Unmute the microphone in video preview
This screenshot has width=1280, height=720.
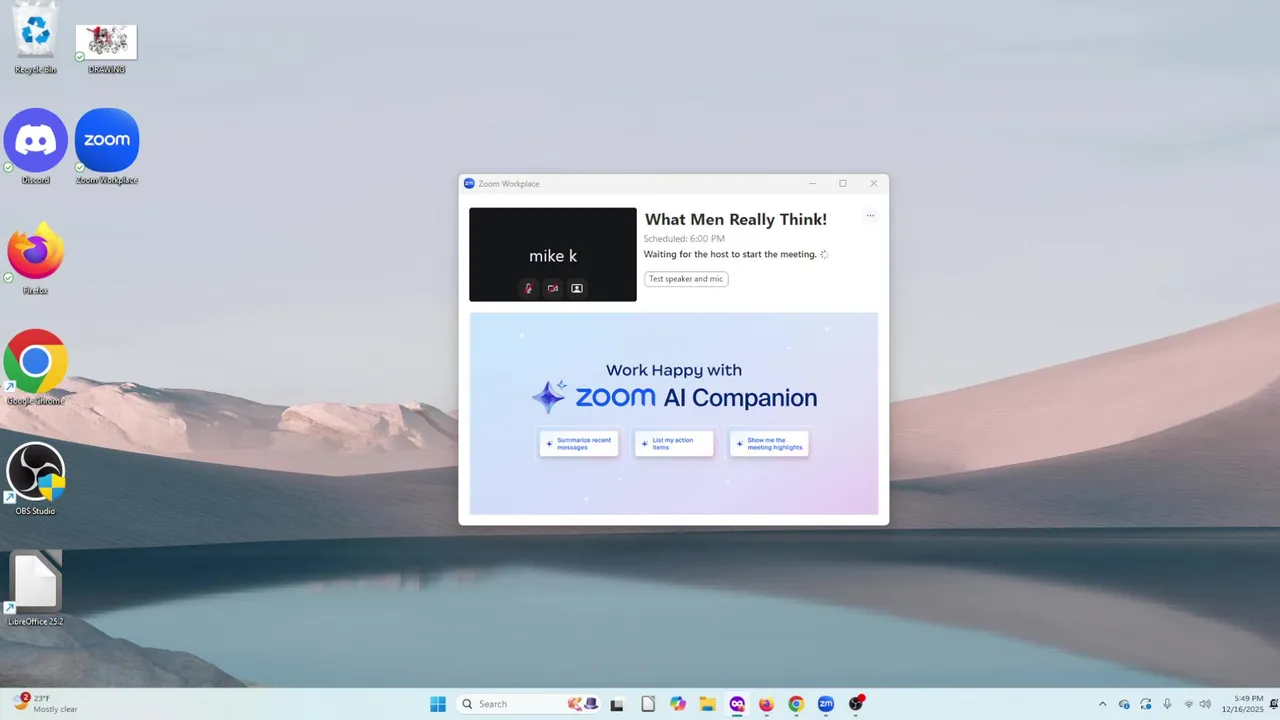pyautogui.click(x=529, y=288)
